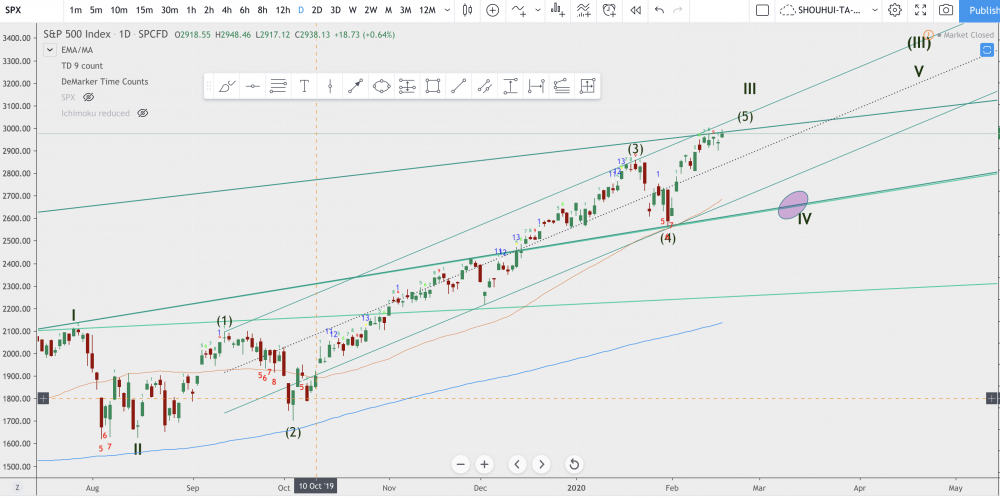Image resolution: width=1000 pixels, height=498 pixels.
Task: Select the ellipse drawing tool
Action: click(381, 86)
